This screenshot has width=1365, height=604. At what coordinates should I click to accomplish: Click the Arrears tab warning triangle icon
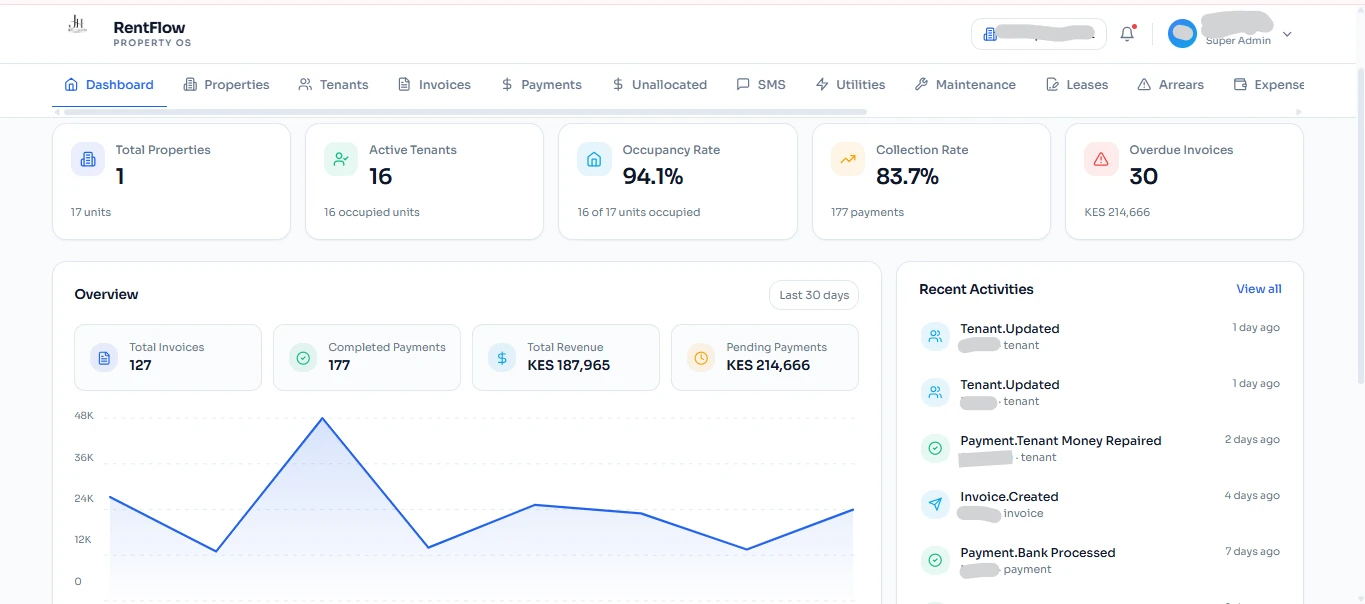pos(1144,85)
